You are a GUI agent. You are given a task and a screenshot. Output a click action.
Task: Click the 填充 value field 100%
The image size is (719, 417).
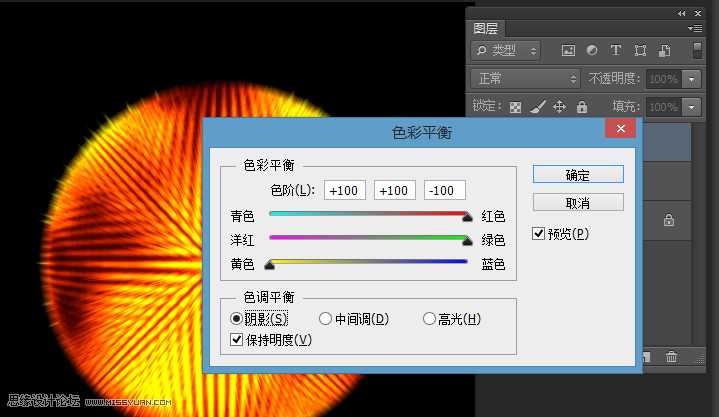(x=663, y=107)
